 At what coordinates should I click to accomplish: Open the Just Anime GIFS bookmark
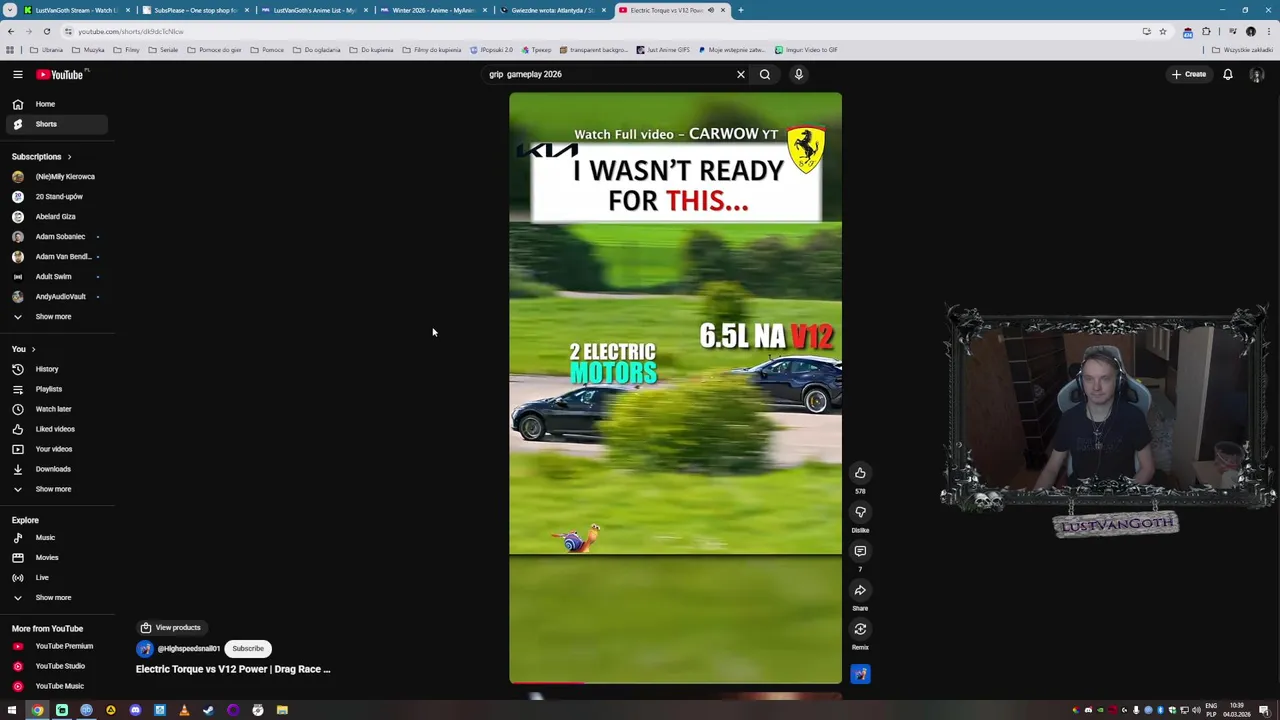coord(663,50)
